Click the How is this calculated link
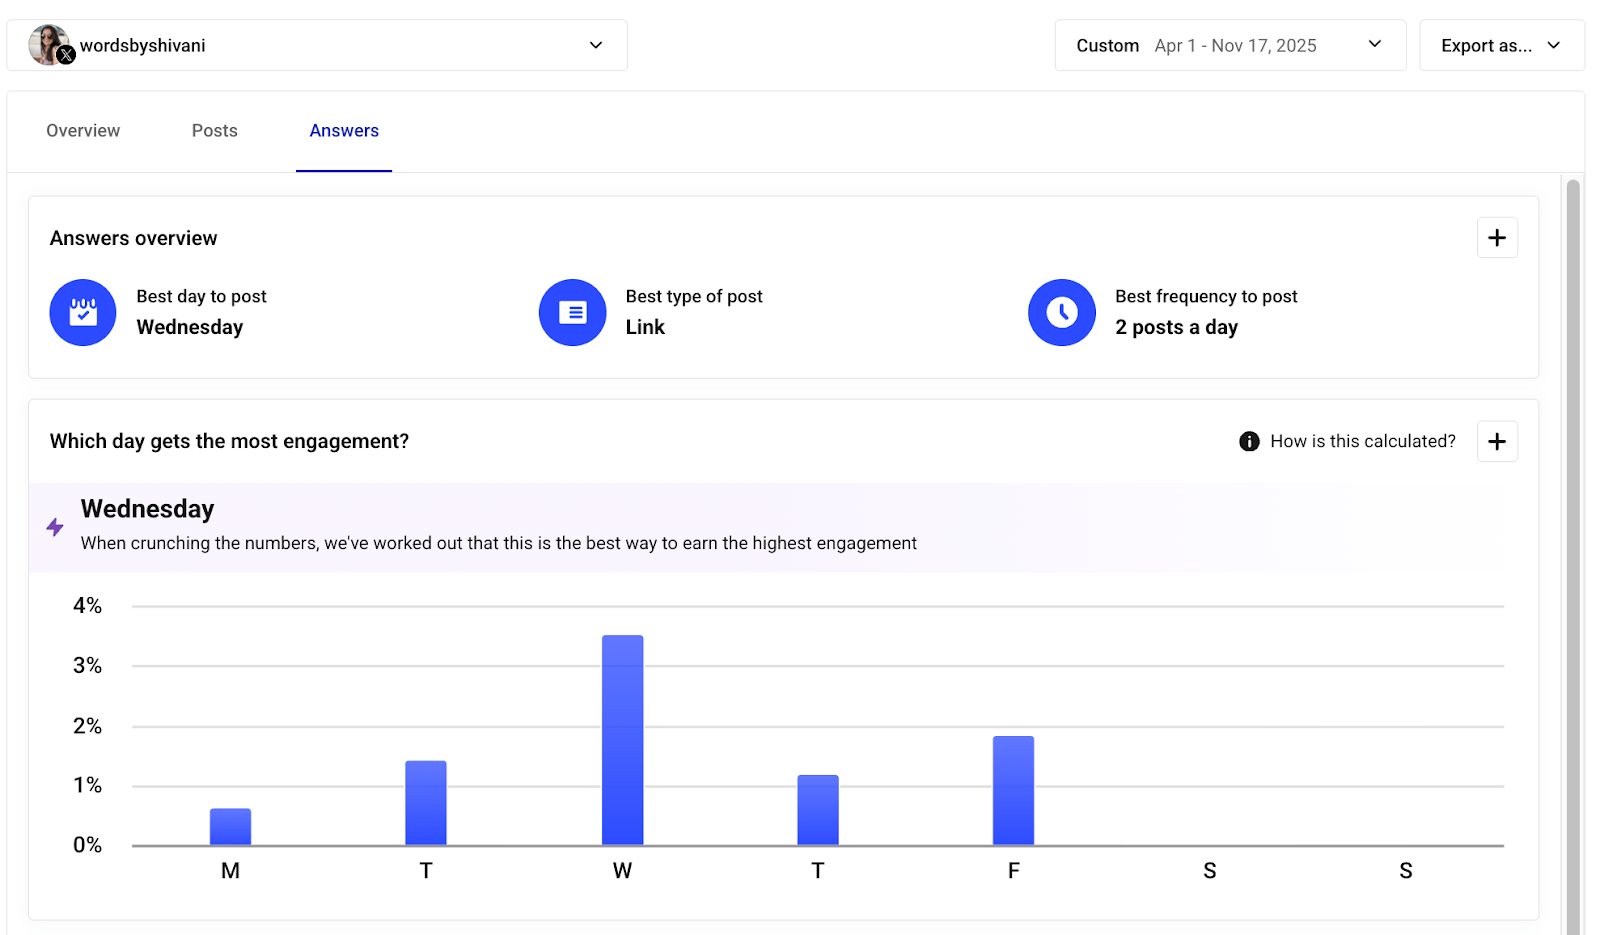Screen dimensions: 1600x935 (1363, 440)
